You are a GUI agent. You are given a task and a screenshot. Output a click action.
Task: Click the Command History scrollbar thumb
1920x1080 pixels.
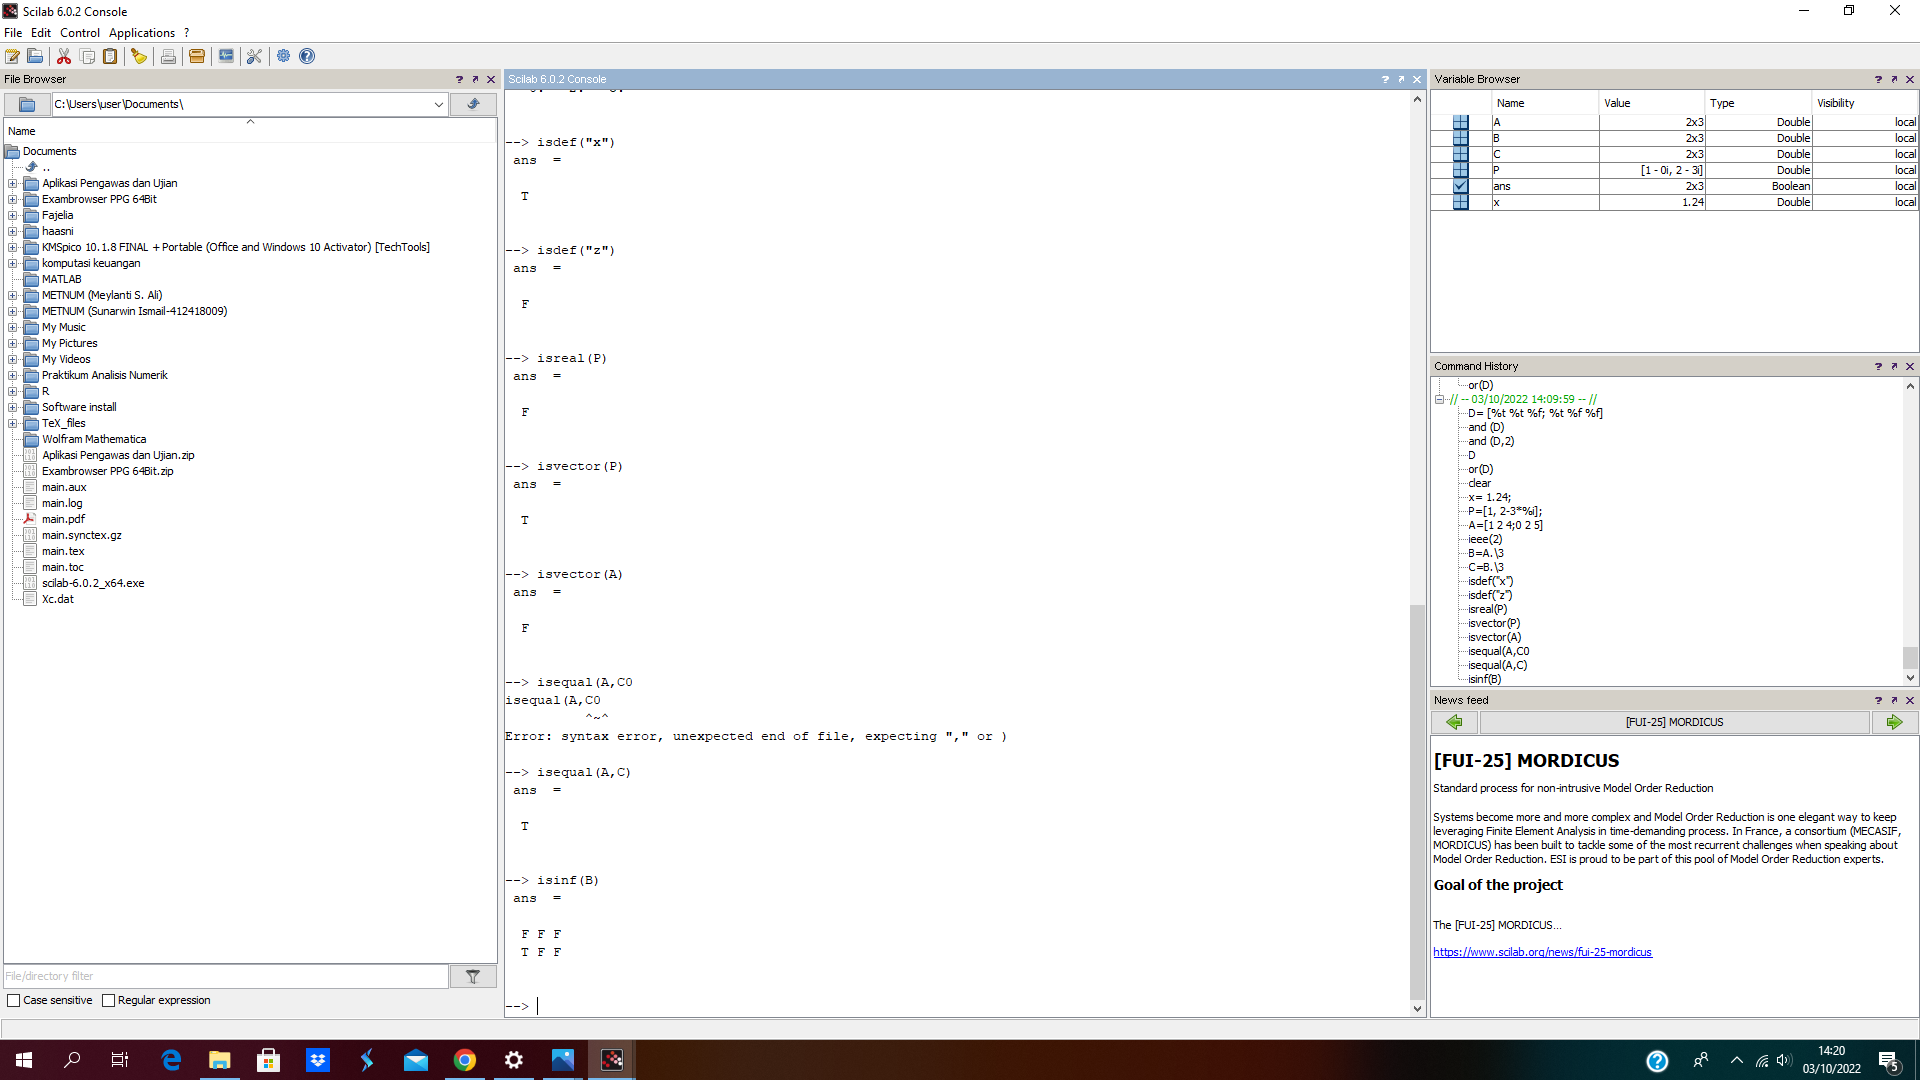click(1910, 657)
